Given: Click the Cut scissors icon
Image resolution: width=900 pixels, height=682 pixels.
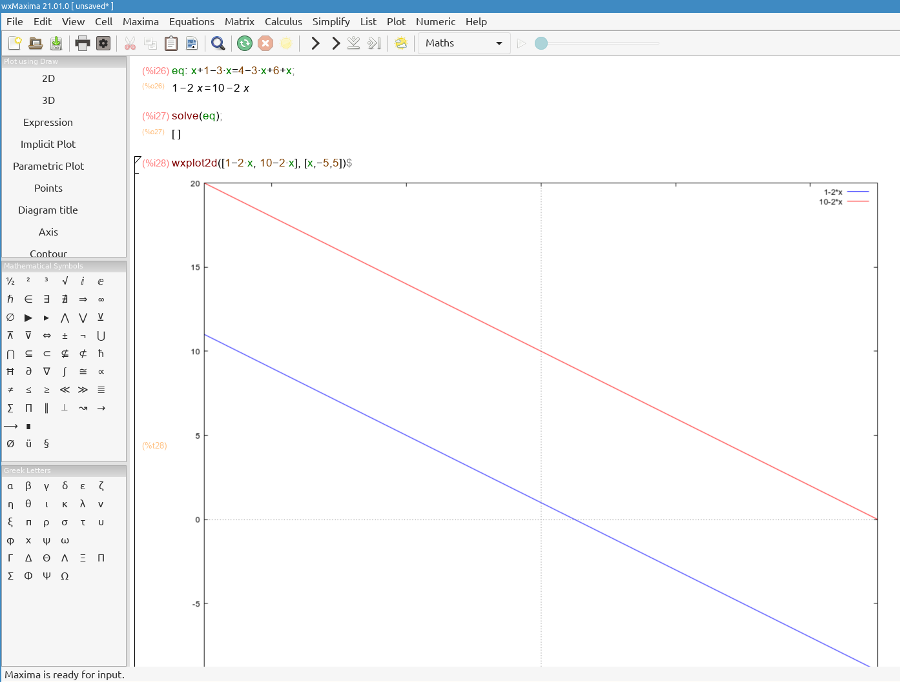Looking at the screenshot, I should [x=129, y=43].
